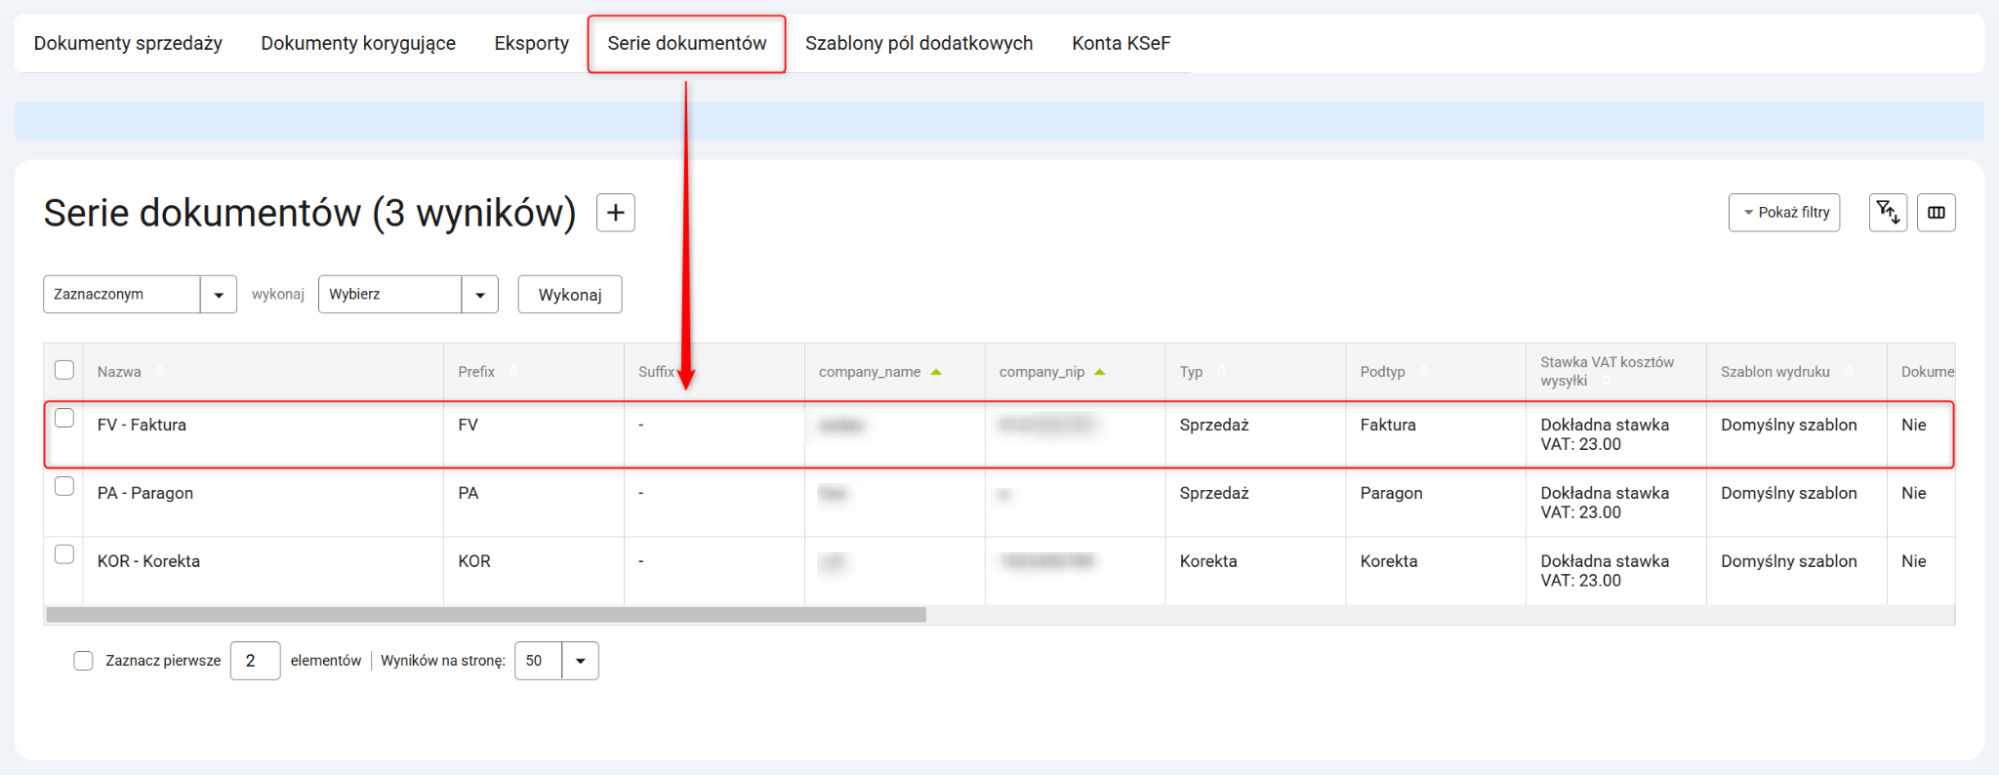Click sort icon beside Nazwa header
The width and height of the screenshot is (1999, 776).
click(x=160, y=372)
